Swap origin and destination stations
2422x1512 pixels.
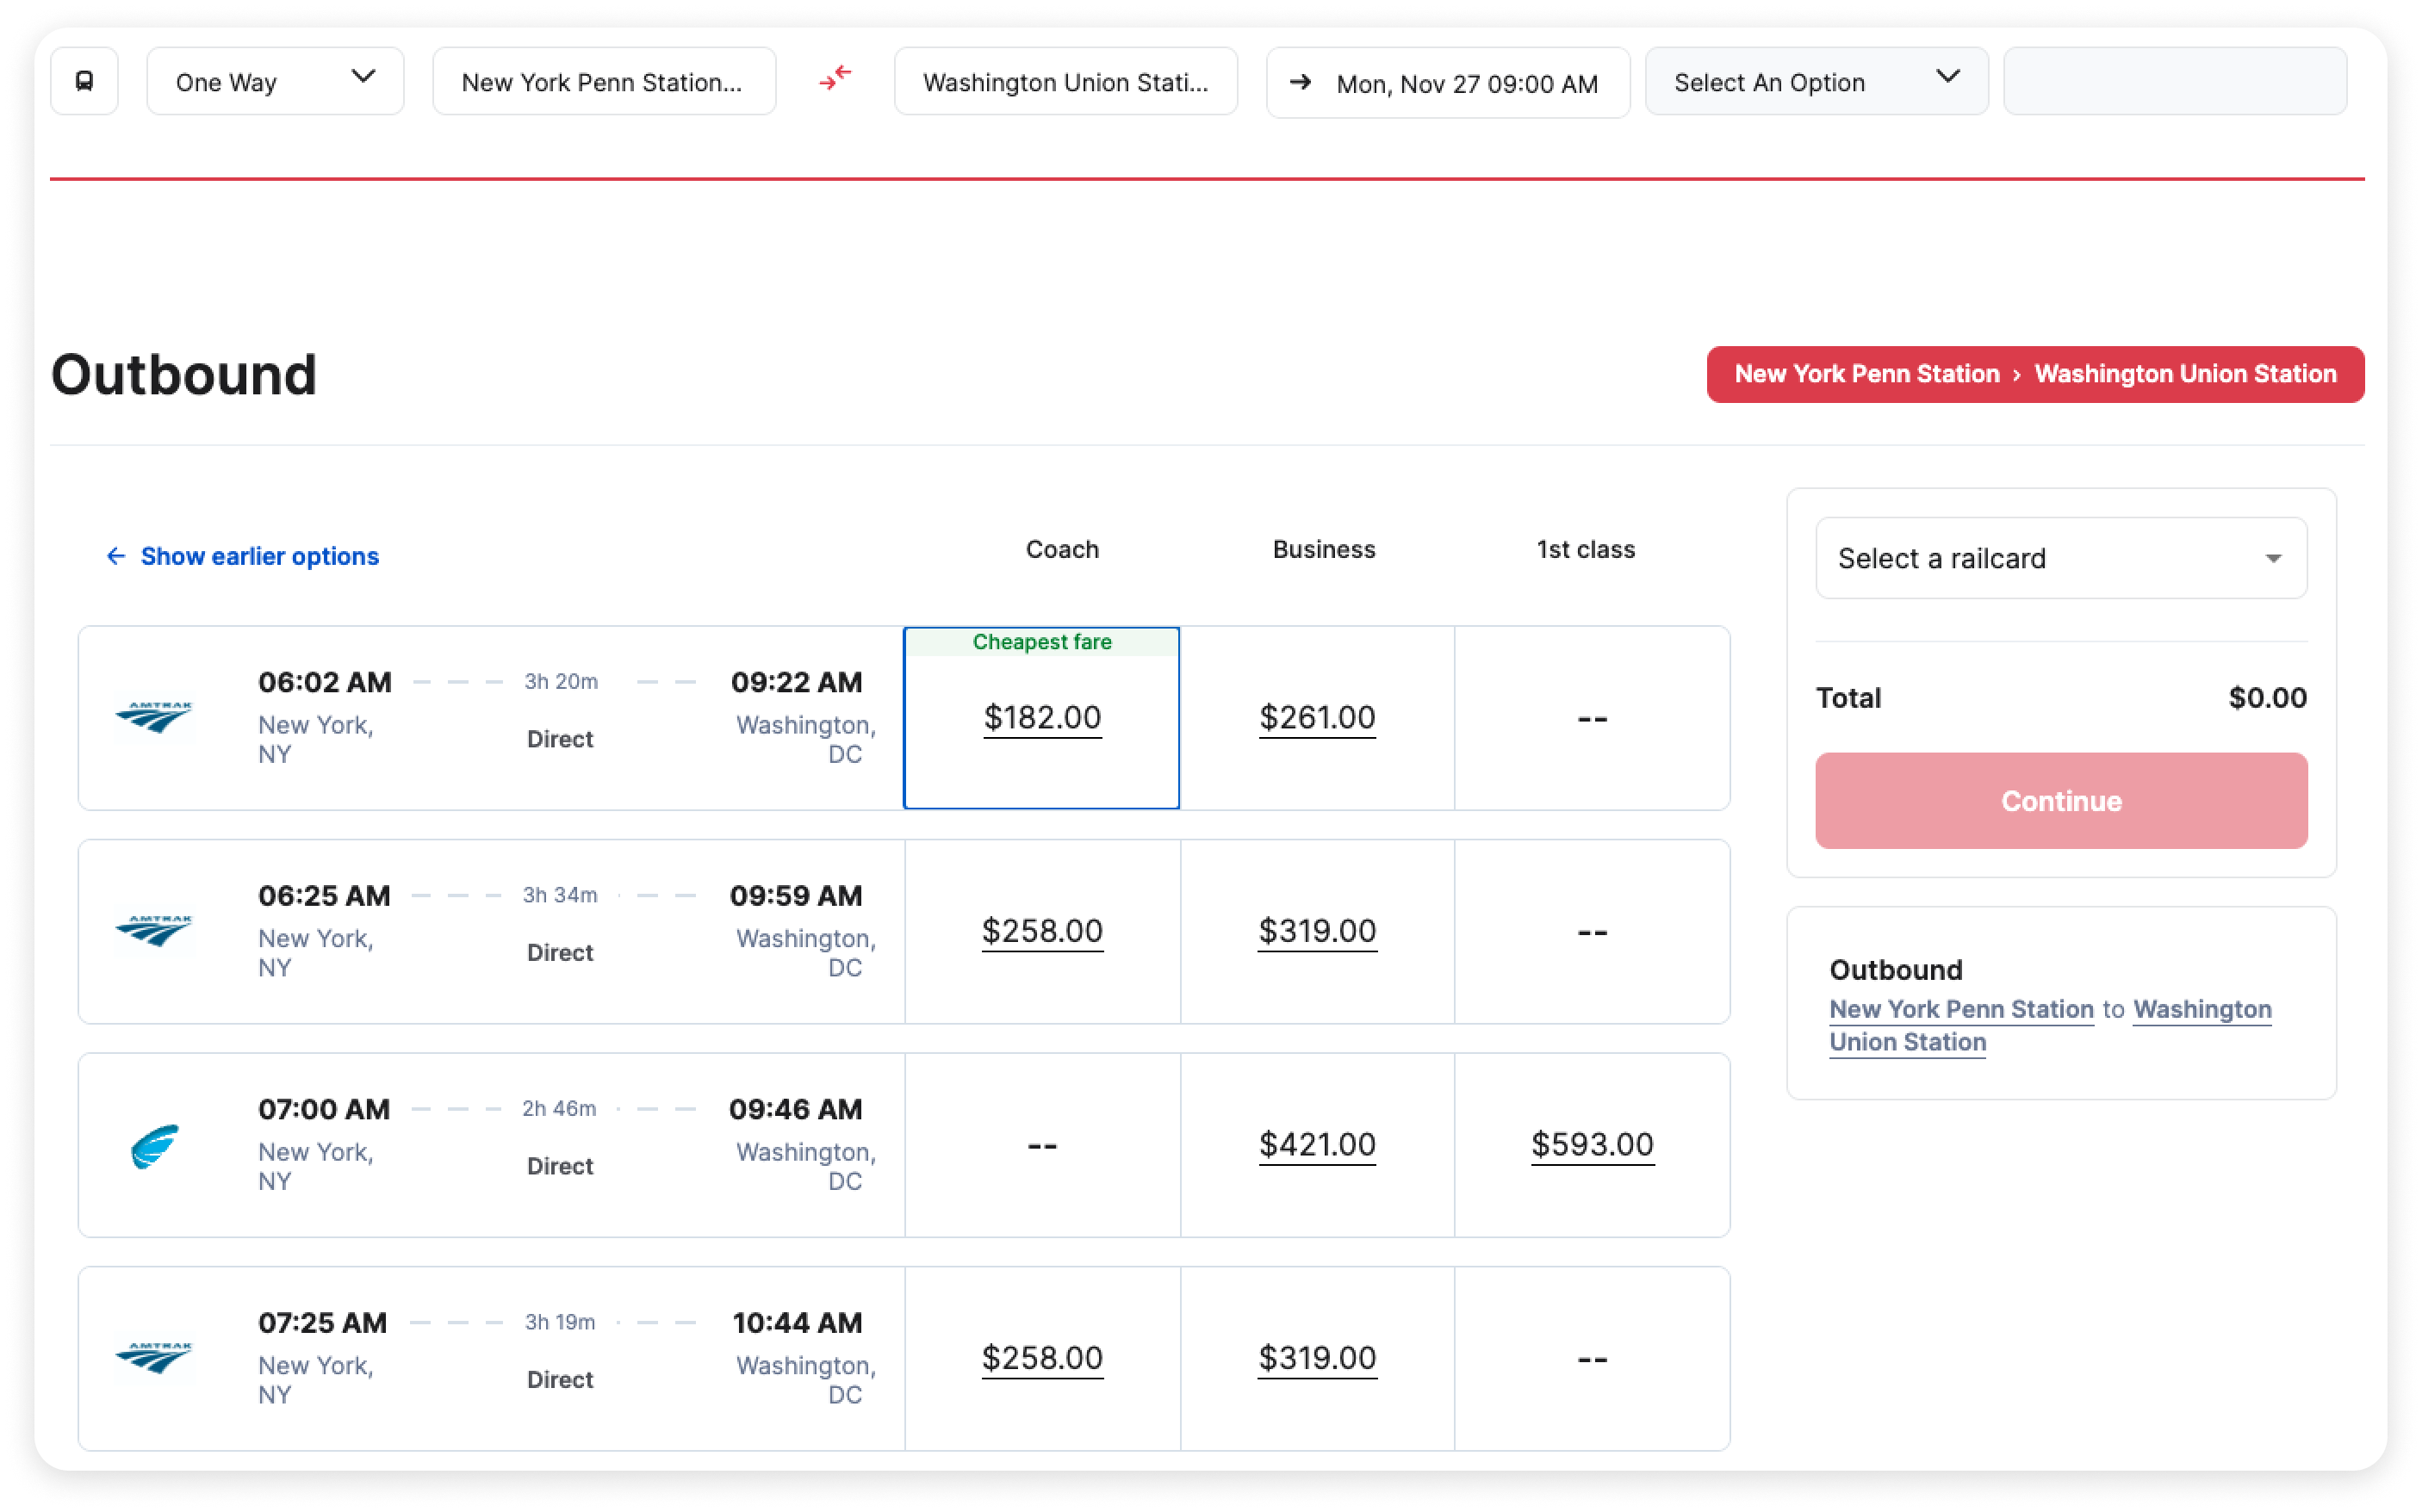point(835,77)
